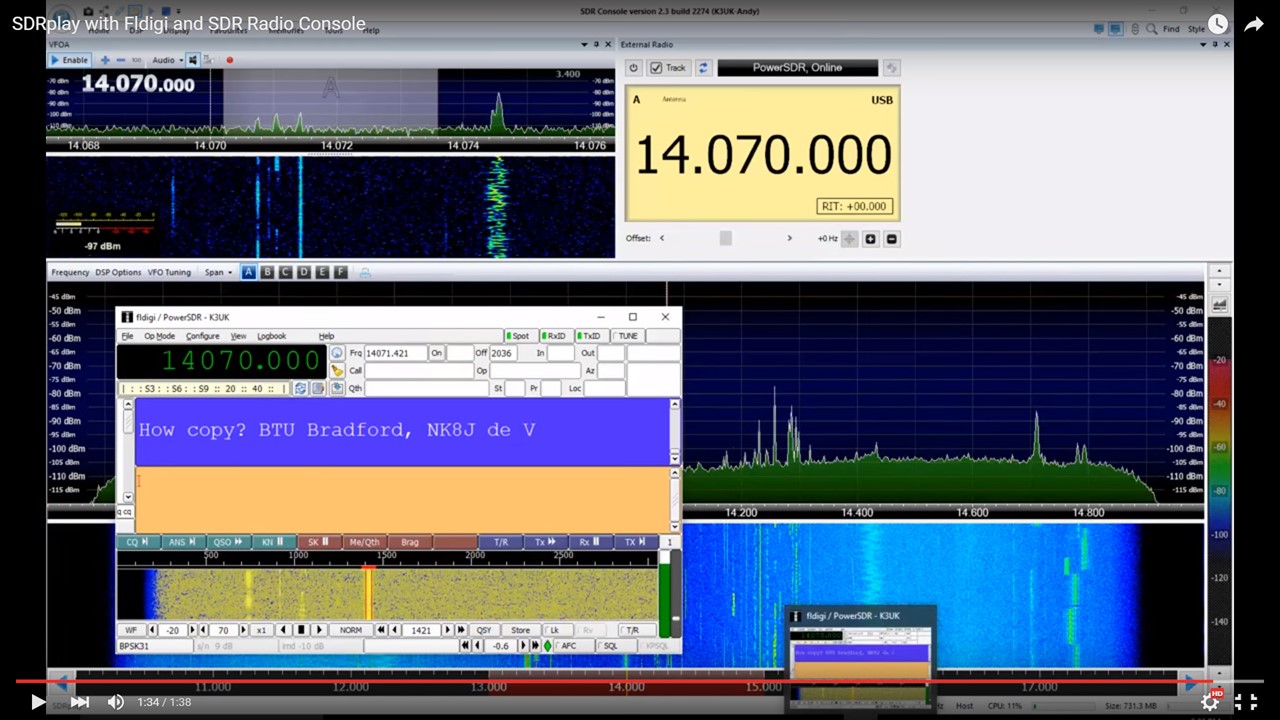The height and width of the screenshot is (720, 1280).
Task: Click the Offset slider thumb
Action: click(x=726, y=238)
